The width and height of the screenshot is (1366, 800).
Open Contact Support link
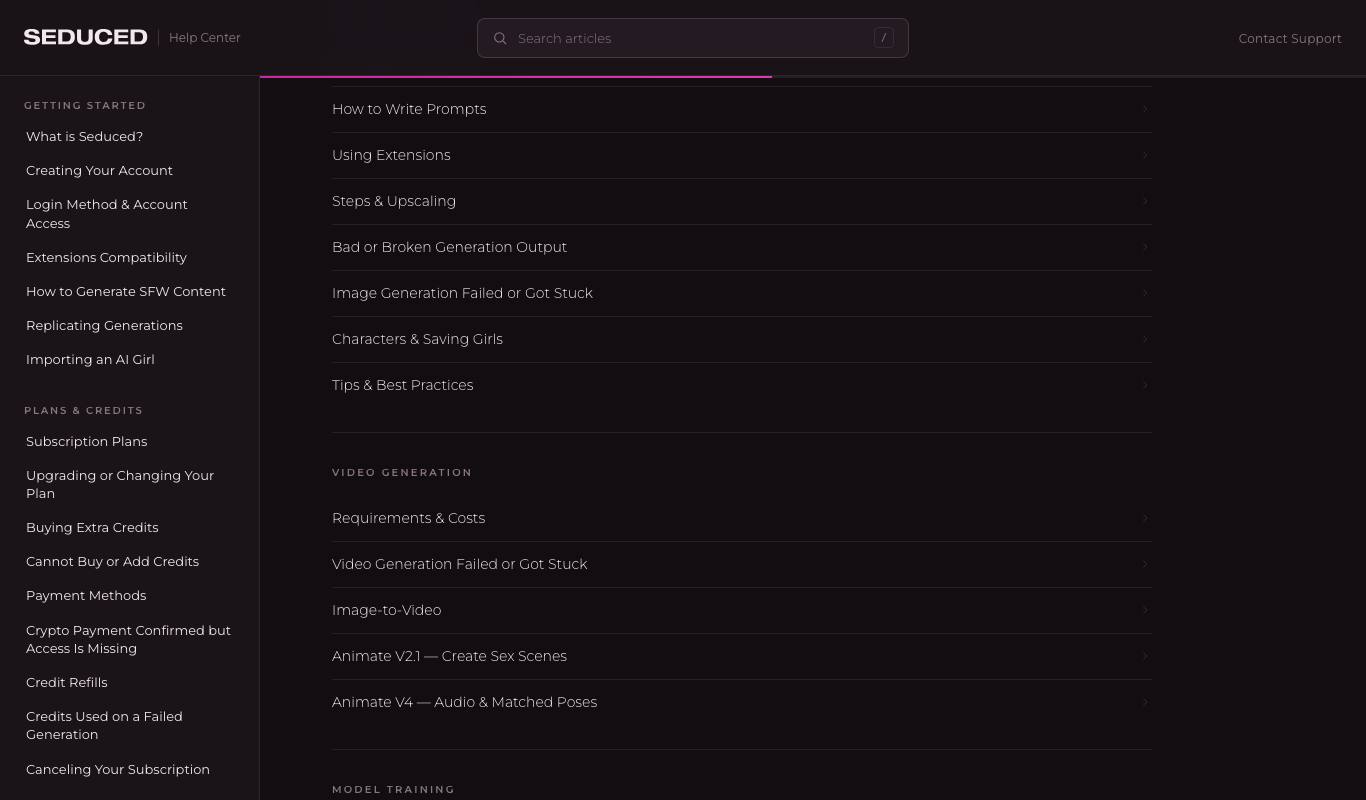pos(1290,38)
